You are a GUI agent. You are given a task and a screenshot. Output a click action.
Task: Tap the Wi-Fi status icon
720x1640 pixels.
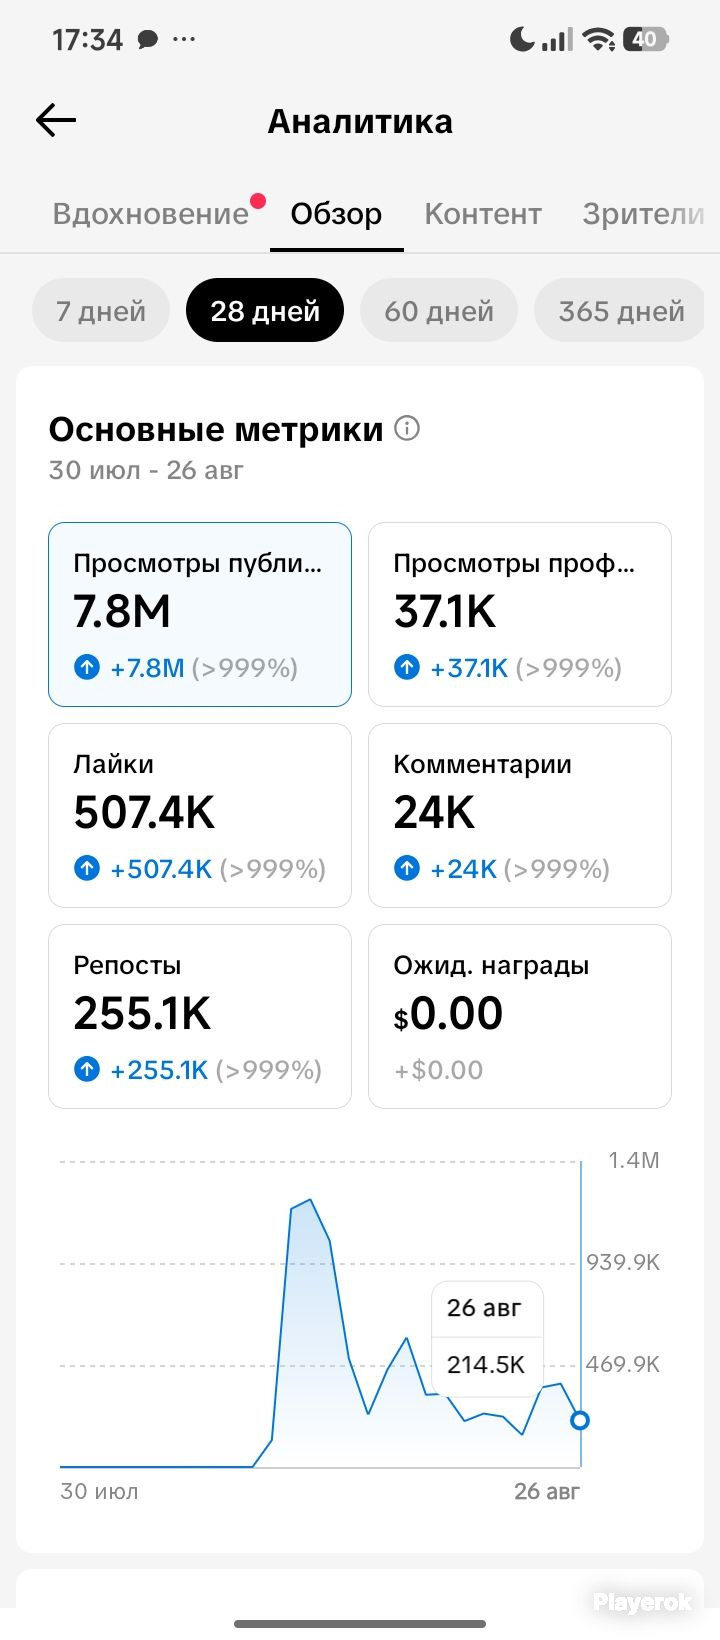(x=599, y=39)
